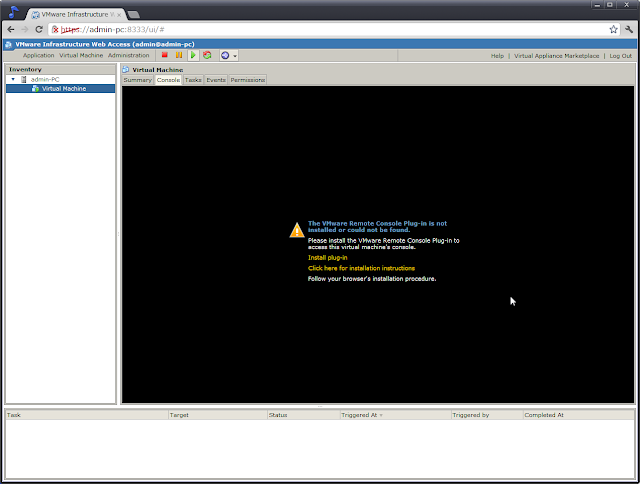Sort tasks by Completed At column
Image resolution: width=640 pixels, height=484 pixels.
tap(579, 415)
